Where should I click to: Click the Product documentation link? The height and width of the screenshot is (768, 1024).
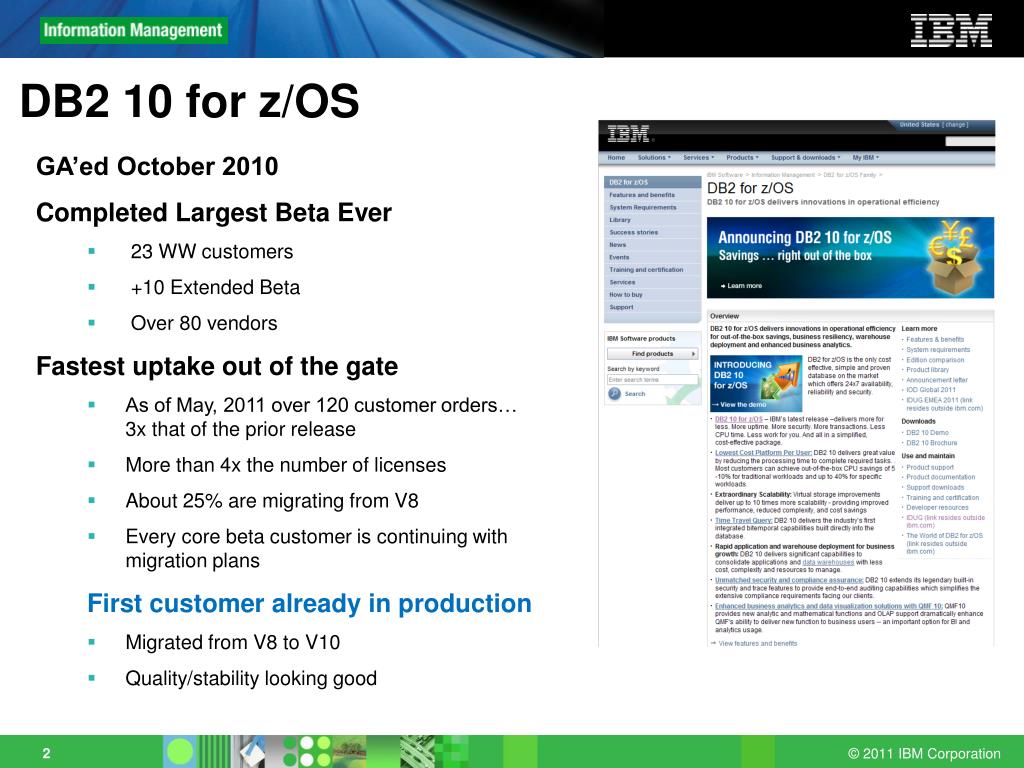[x=940, y=477]
